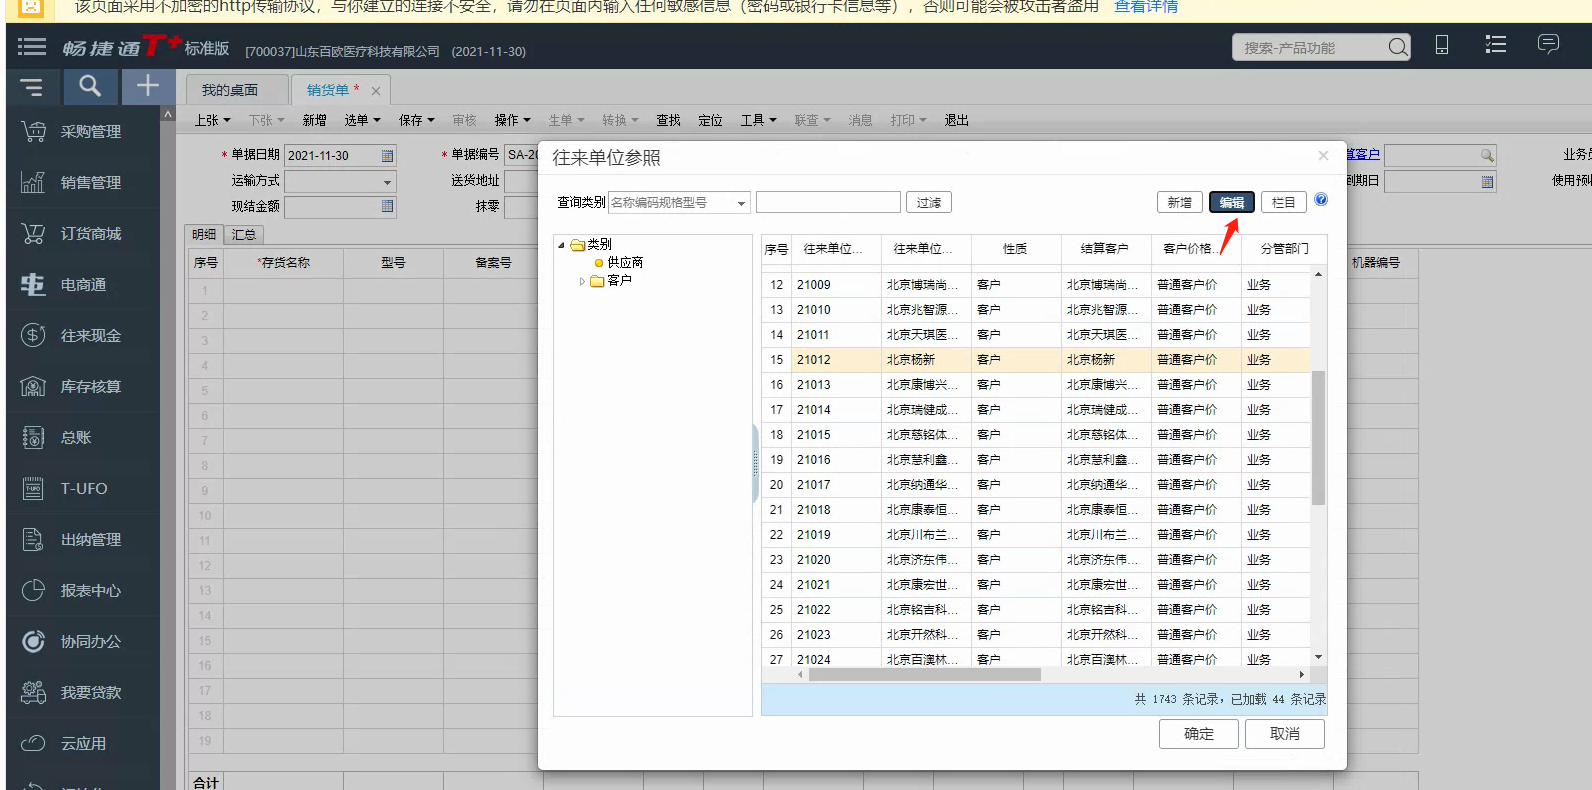Close the 销货单 tab
This screenshot has width=1592, height=790.
click(x=376, y=91)
